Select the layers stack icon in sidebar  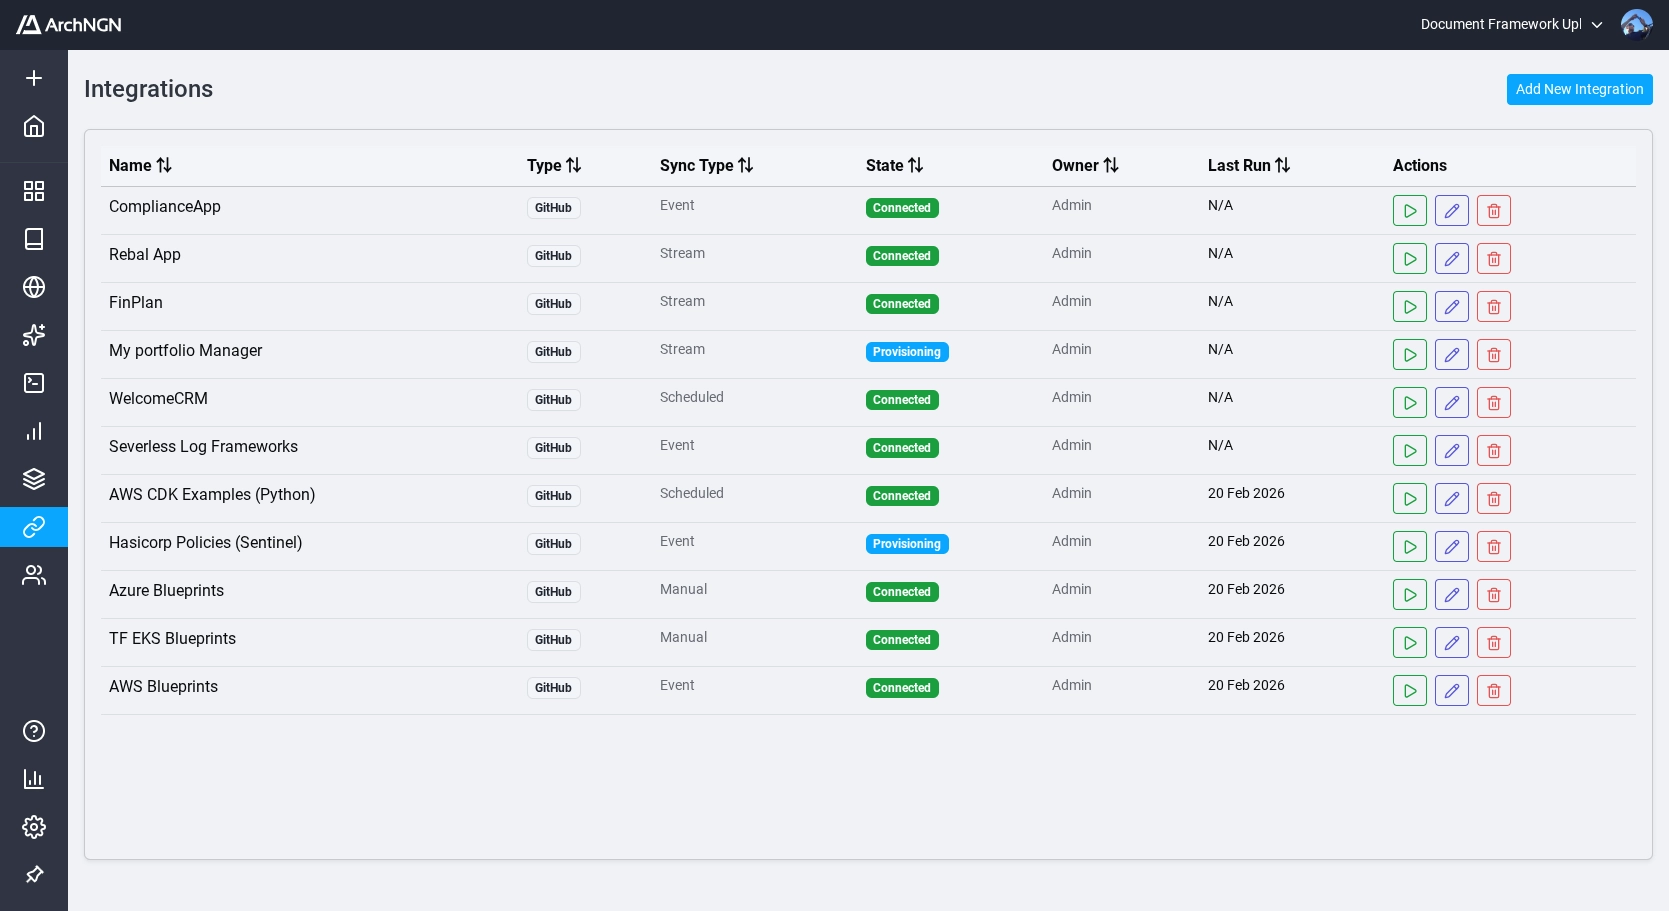(34, 479)
